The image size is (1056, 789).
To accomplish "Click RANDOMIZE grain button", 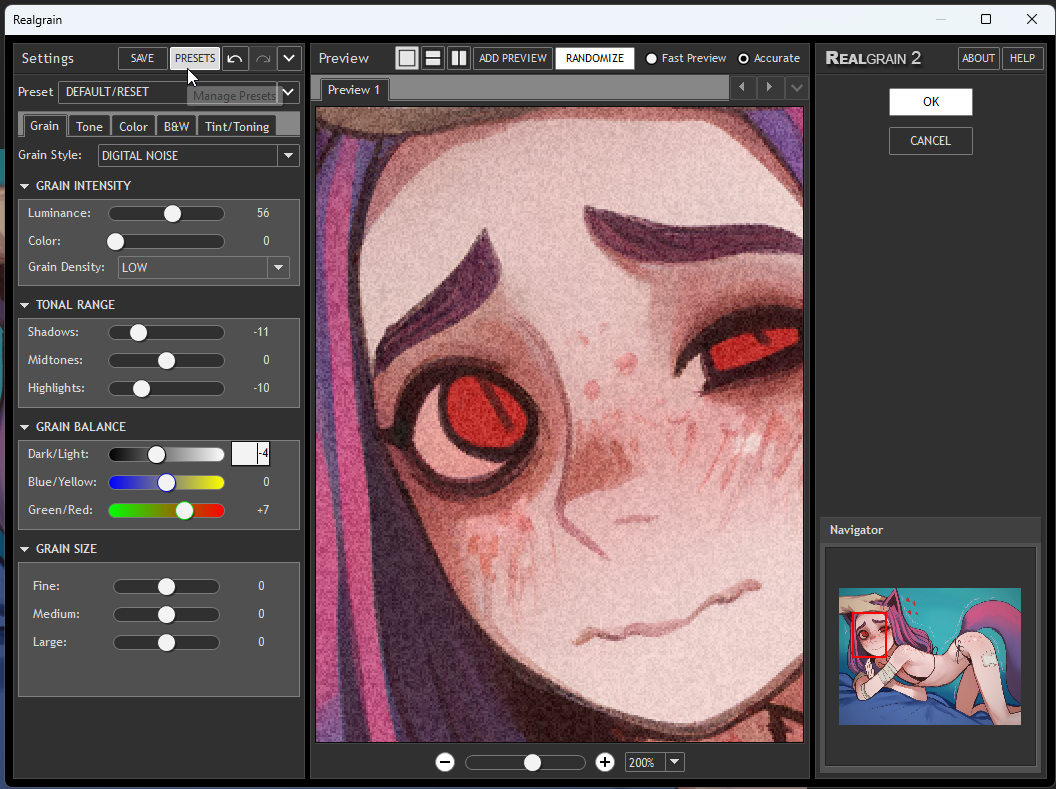I will point(595,59).
